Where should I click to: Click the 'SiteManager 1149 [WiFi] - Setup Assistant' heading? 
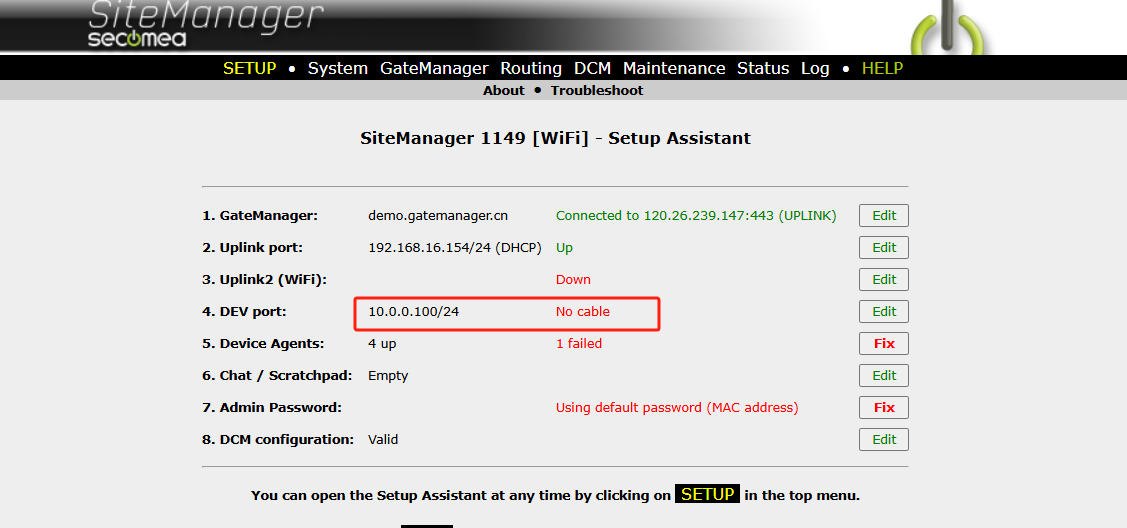(x=556, y=138)
